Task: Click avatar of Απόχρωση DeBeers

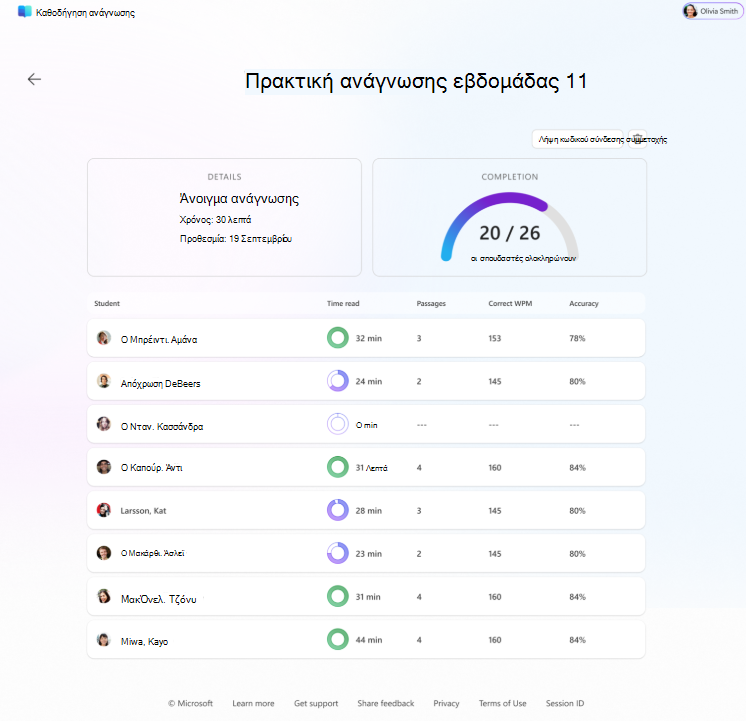Action: coord(104,381)
